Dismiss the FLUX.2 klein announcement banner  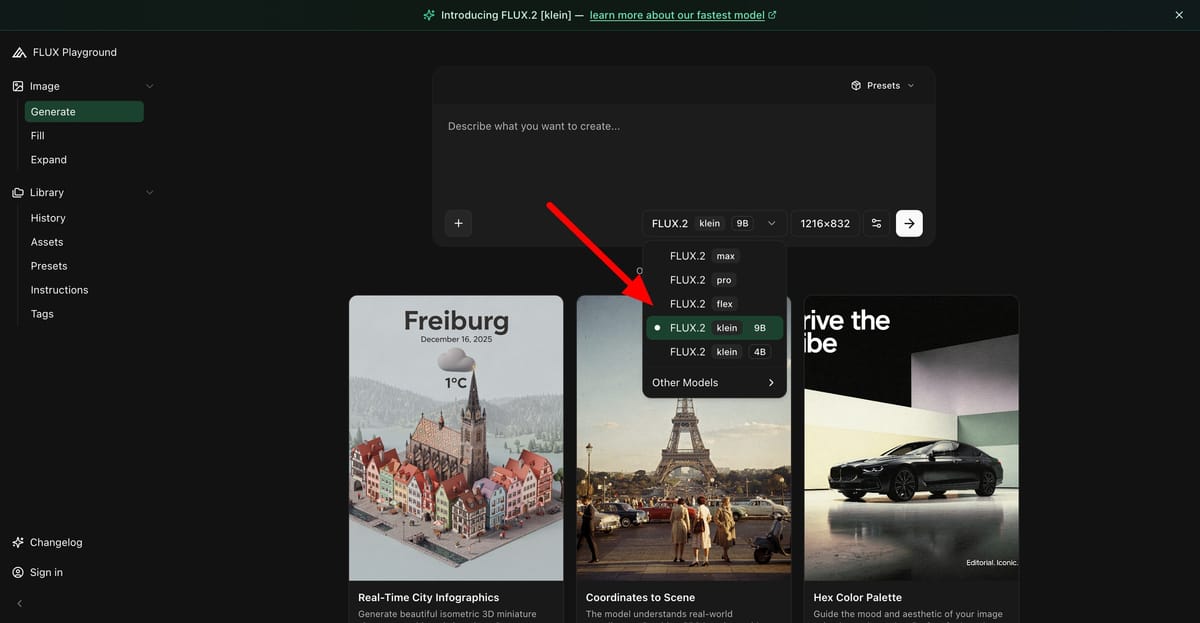point(1178,15)
